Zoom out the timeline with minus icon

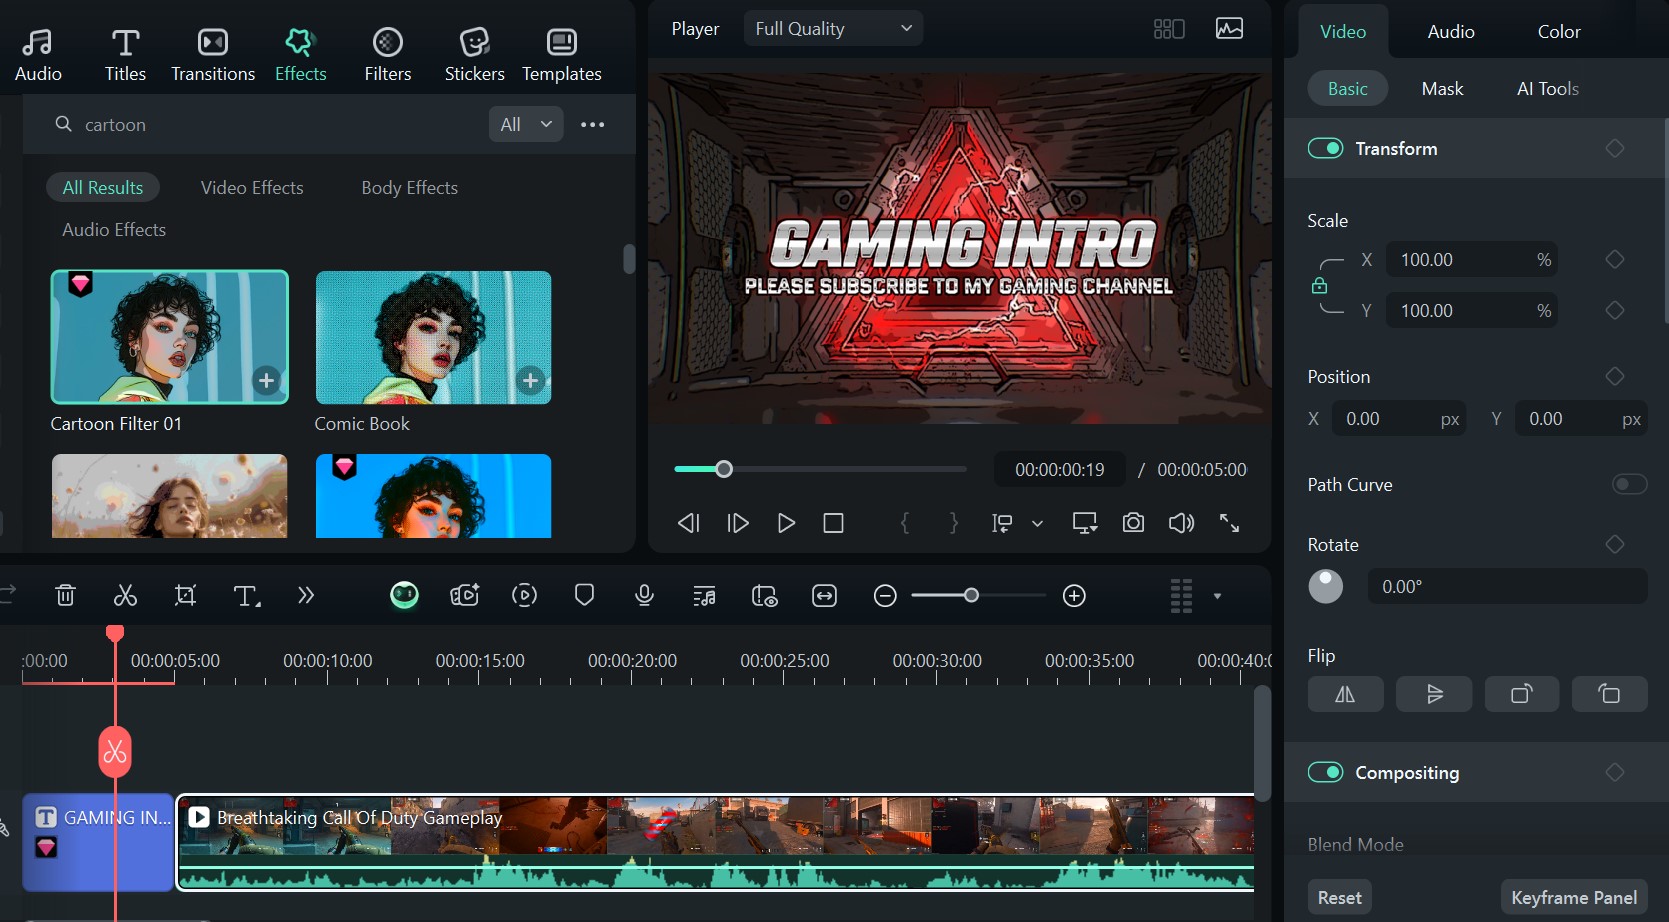point(885,596)
